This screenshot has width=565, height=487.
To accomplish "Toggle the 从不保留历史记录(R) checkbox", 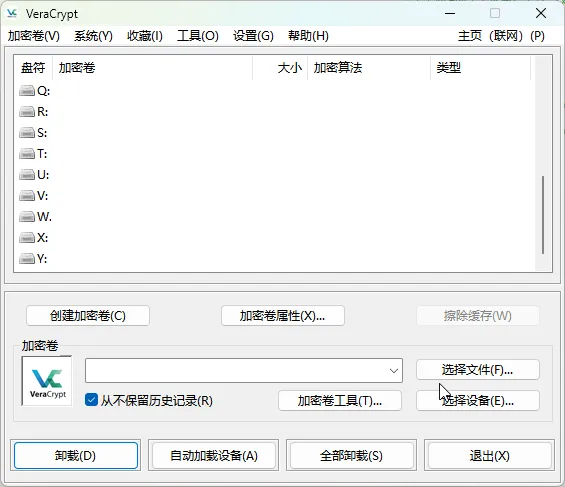I will coord(91,400).
